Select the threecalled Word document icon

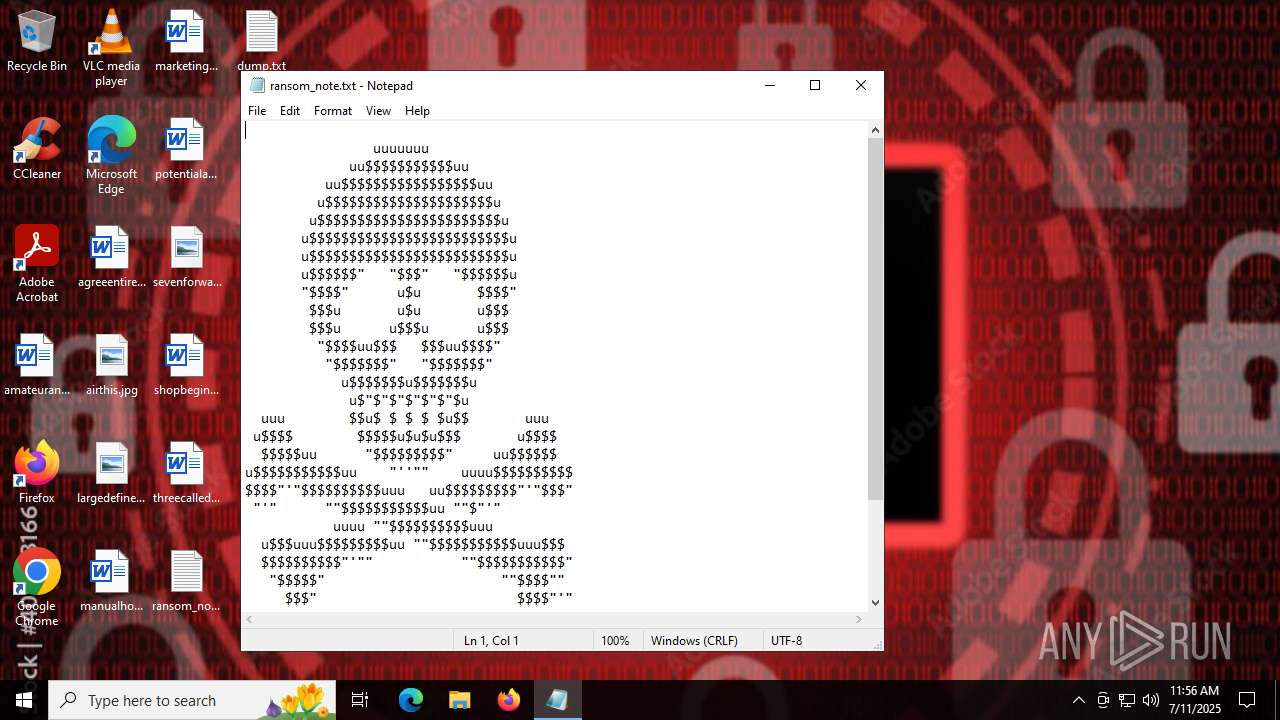click(x=186, y=474)
